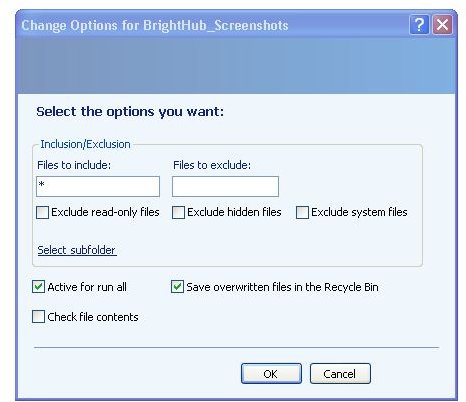Viewport: 466px width, 402px height.
Task: Disable Save overwritten files in Recycle Bin
Action: pos(177,287)
